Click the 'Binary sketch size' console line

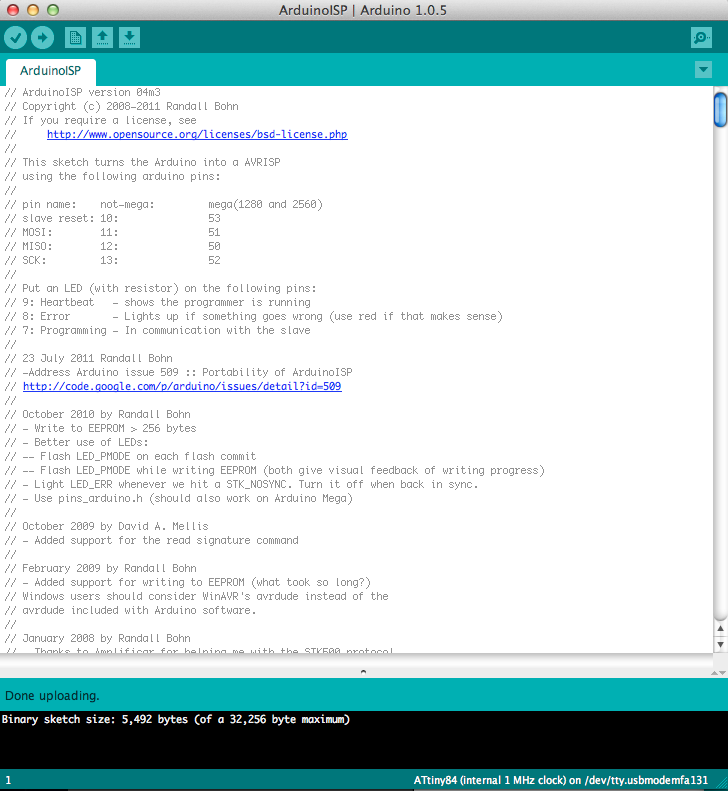(x=176, y=719)
